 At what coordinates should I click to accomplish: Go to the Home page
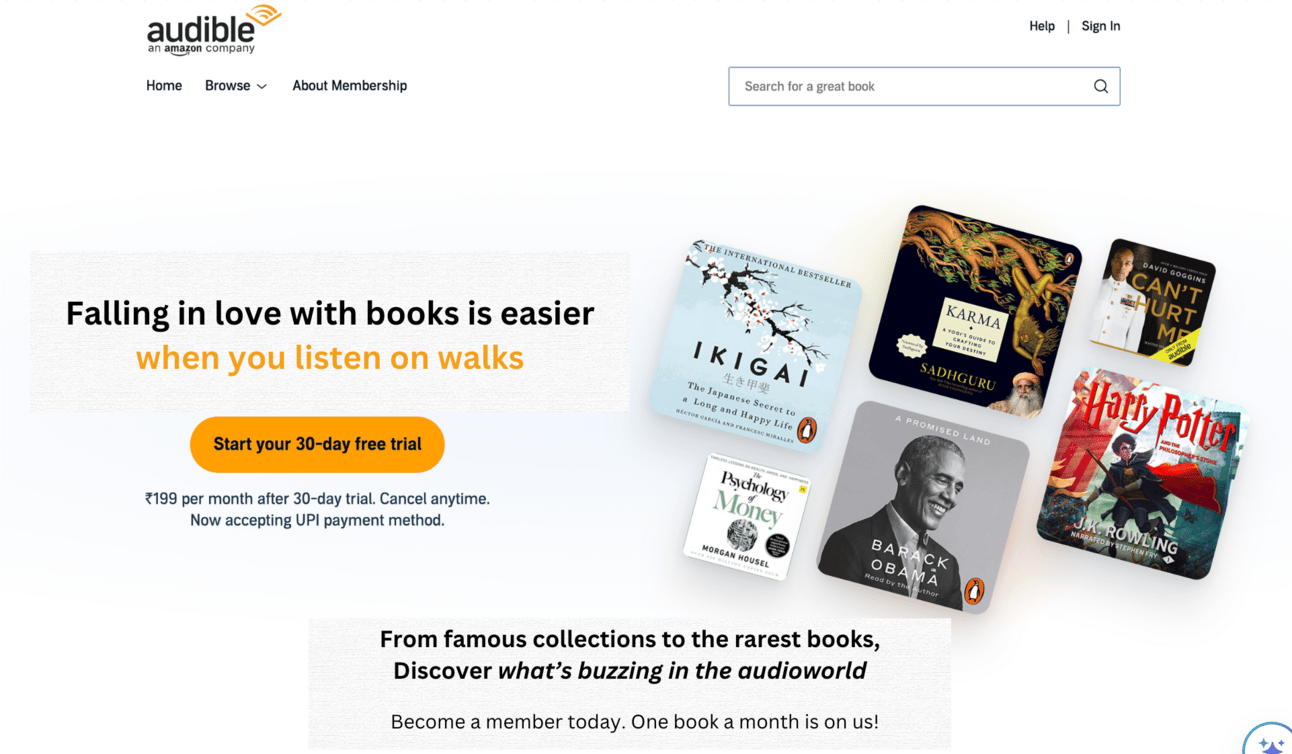164,86
